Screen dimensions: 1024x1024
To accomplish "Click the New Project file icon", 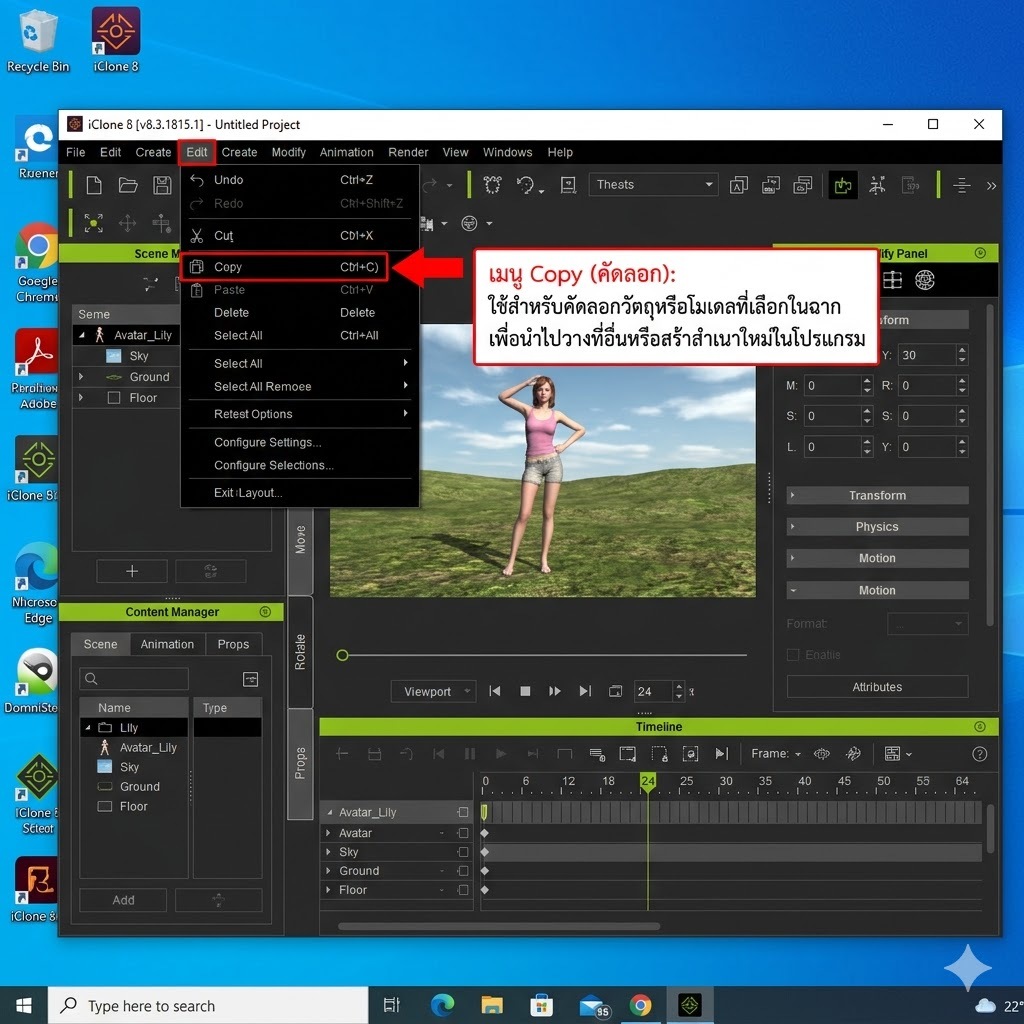I will point(94,185).
